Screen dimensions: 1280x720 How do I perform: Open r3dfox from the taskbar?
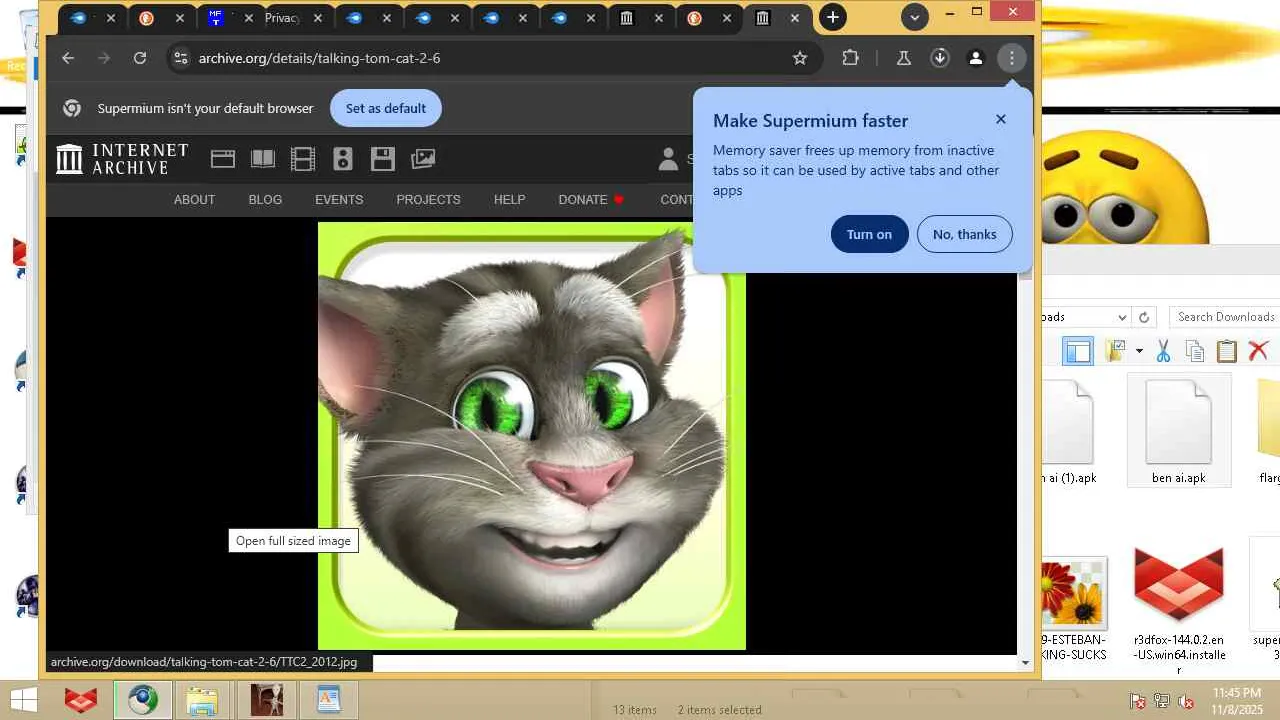click(x=81, y=700)
